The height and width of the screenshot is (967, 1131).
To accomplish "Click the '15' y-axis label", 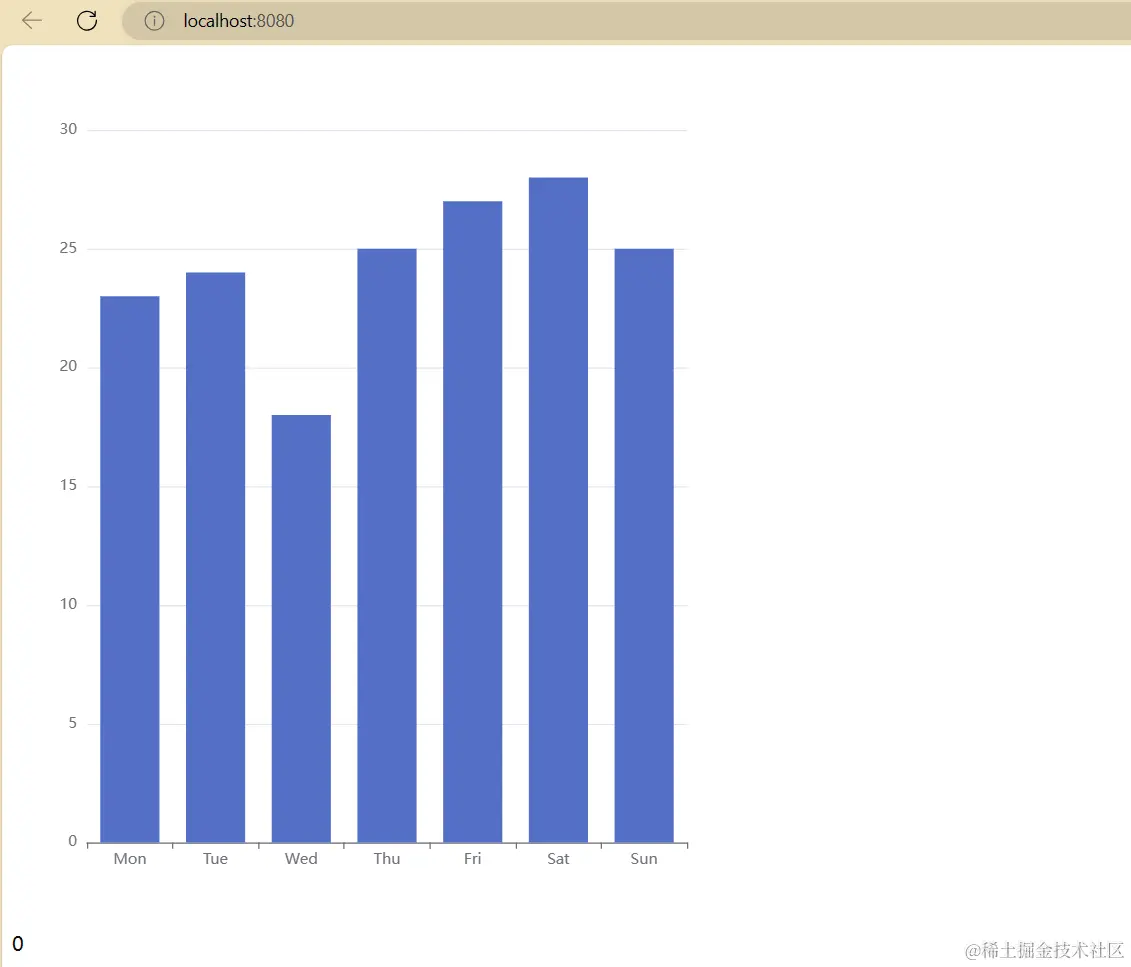I will (x=68, y=485).
